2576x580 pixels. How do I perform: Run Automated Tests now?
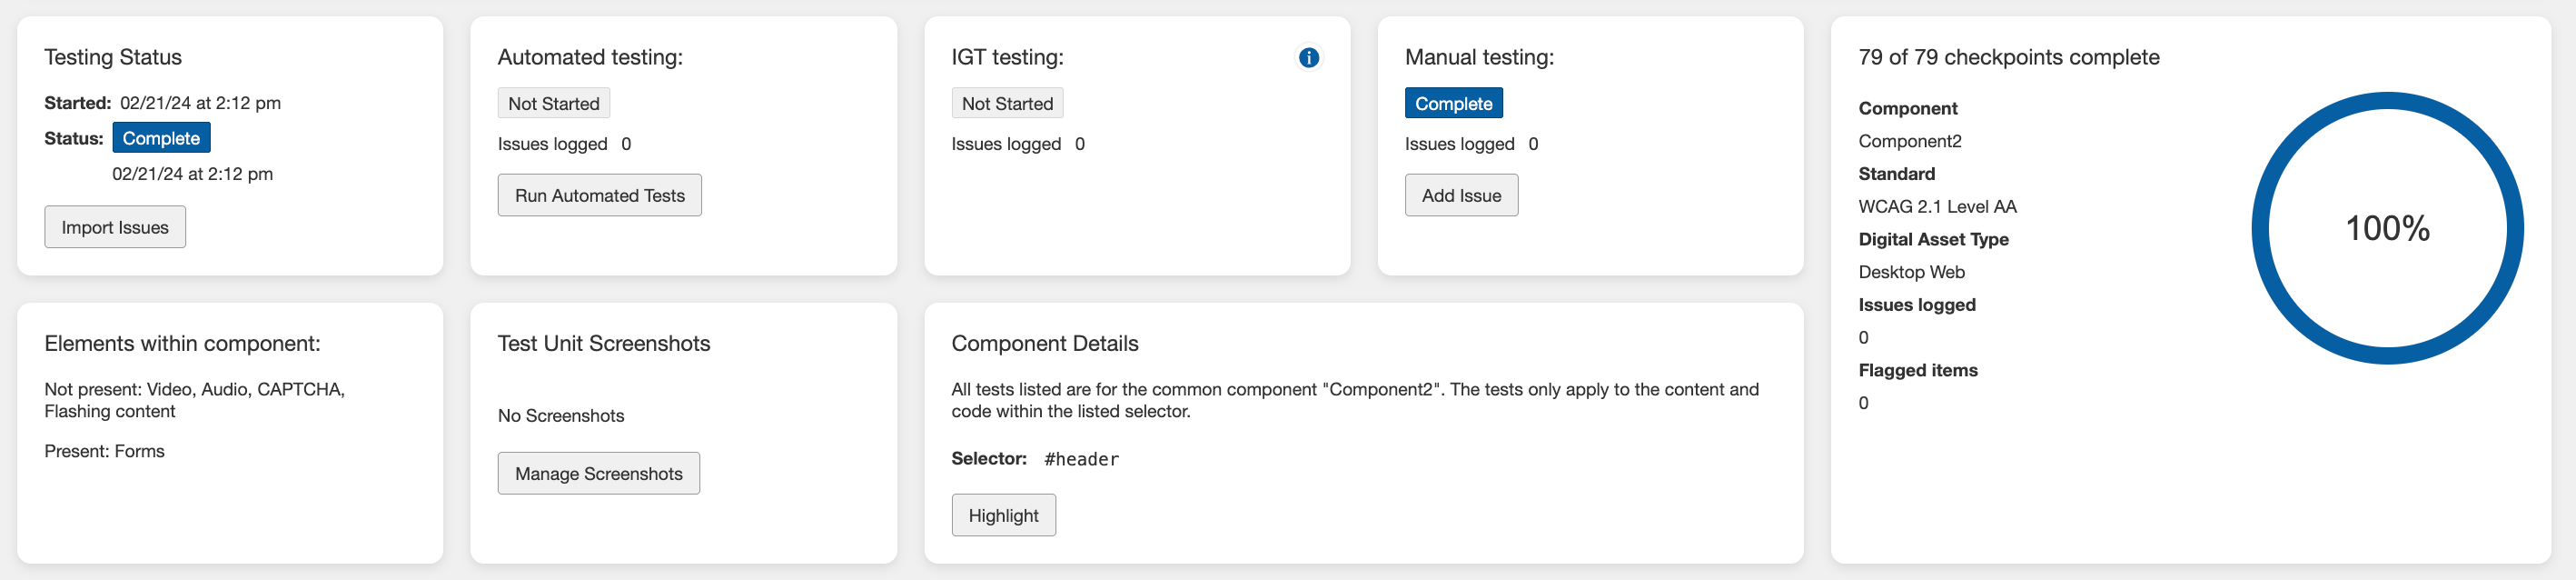coord(599,196)
